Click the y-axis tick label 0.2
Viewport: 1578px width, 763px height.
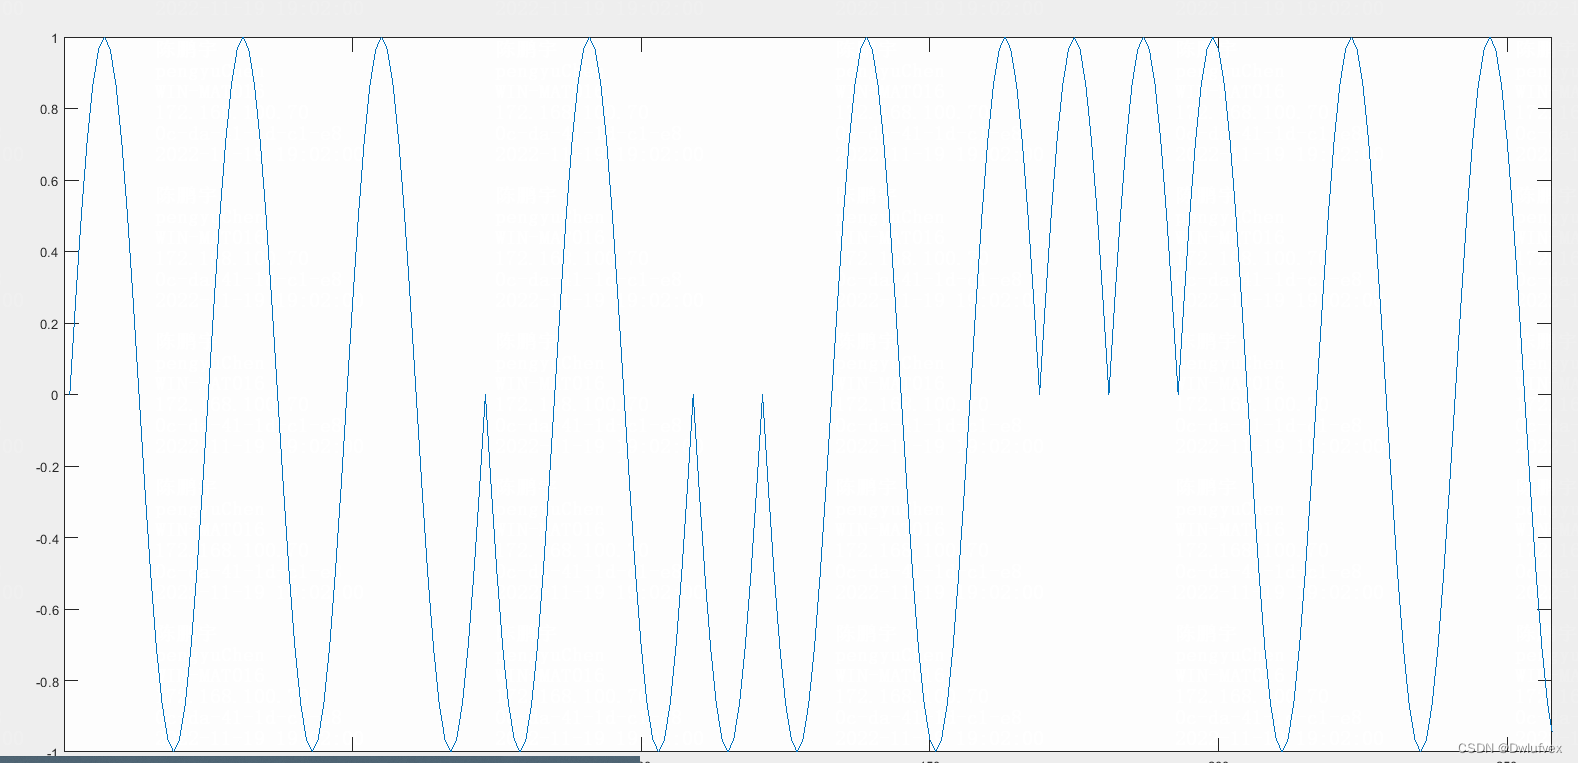[x=49, y=324]
